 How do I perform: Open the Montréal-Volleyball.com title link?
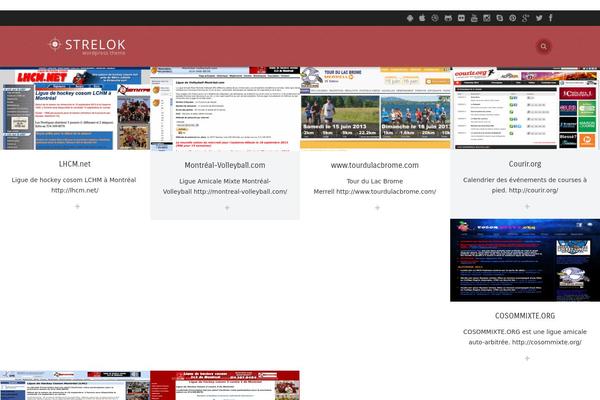click(x=225, y=165)
